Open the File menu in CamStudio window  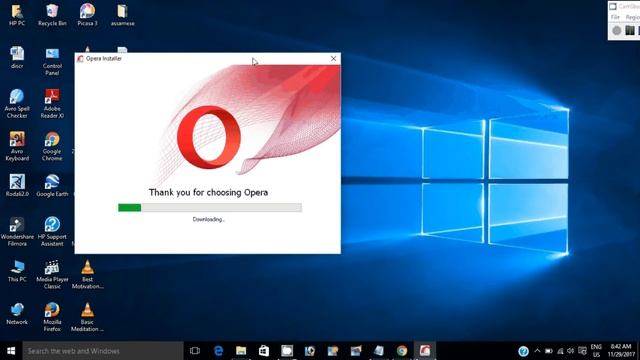point(615,17)
